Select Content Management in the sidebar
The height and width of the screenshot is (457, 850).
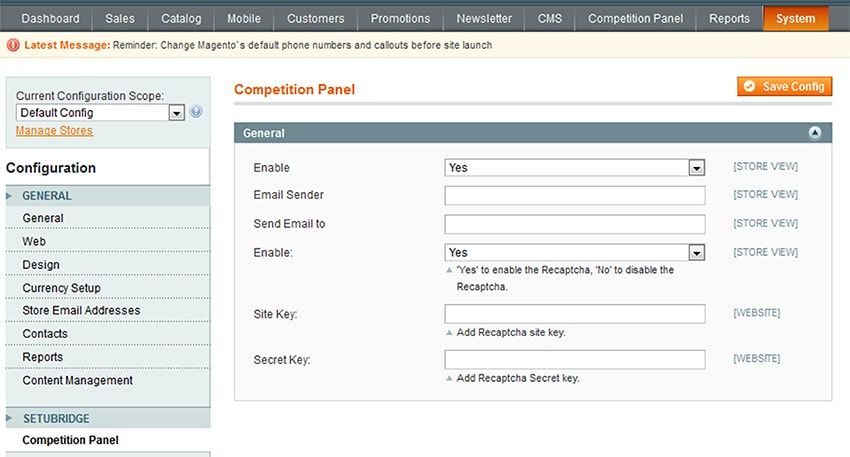77,380
